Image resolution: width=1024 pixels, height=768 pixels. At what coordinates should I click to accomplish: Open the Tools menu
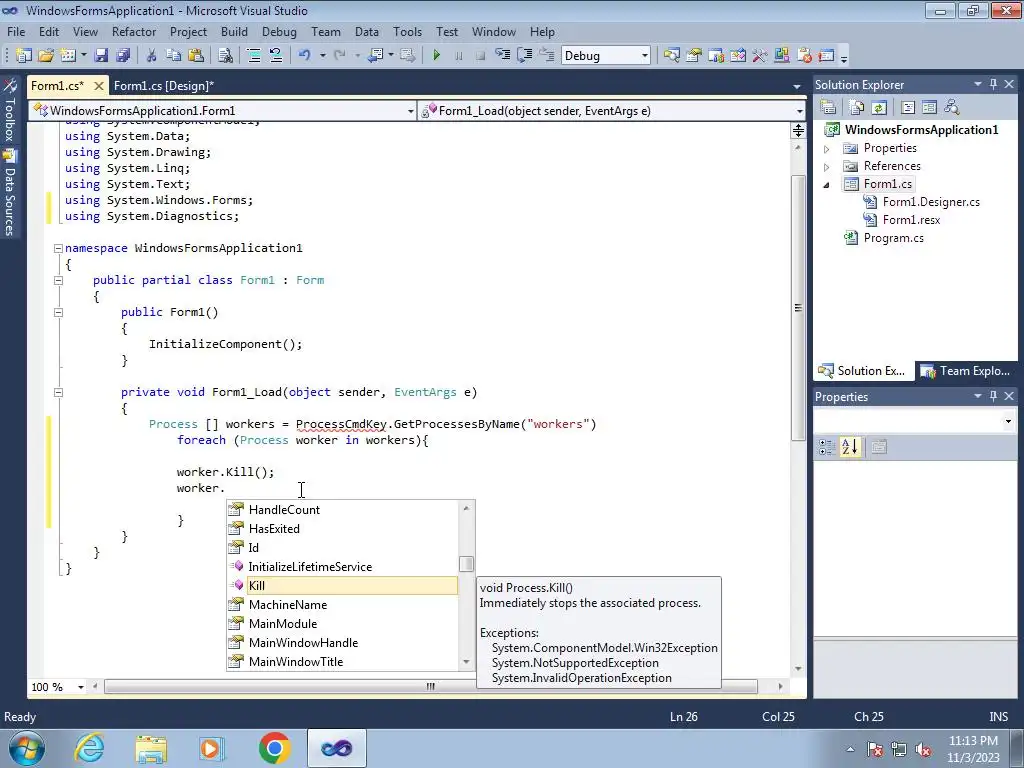[x=407, y=31]
